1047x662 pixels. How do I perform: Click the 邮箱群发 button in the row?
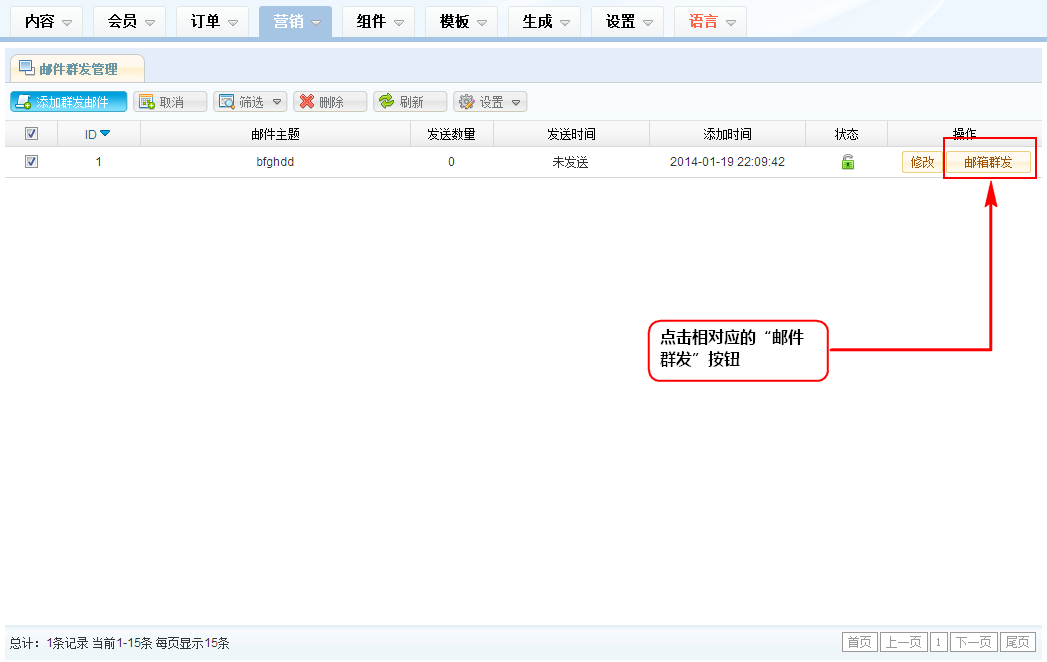click(988, 163)
